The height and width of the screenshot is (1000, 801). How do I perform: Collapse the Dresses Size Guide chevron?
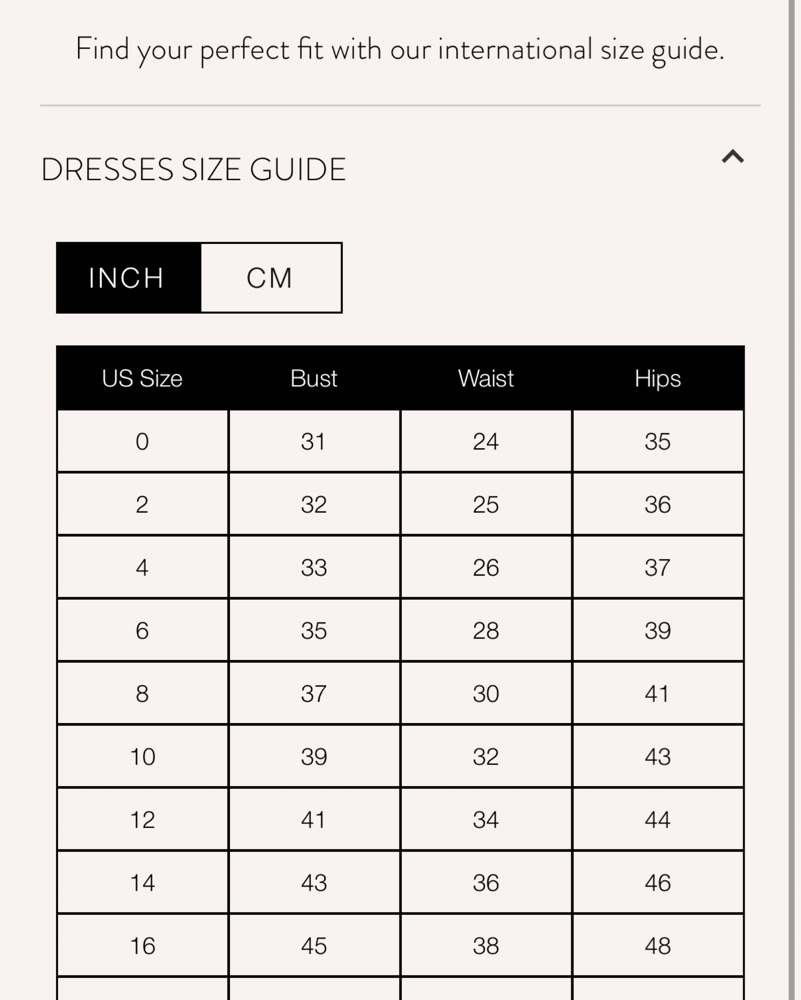(x=733, y=156)
